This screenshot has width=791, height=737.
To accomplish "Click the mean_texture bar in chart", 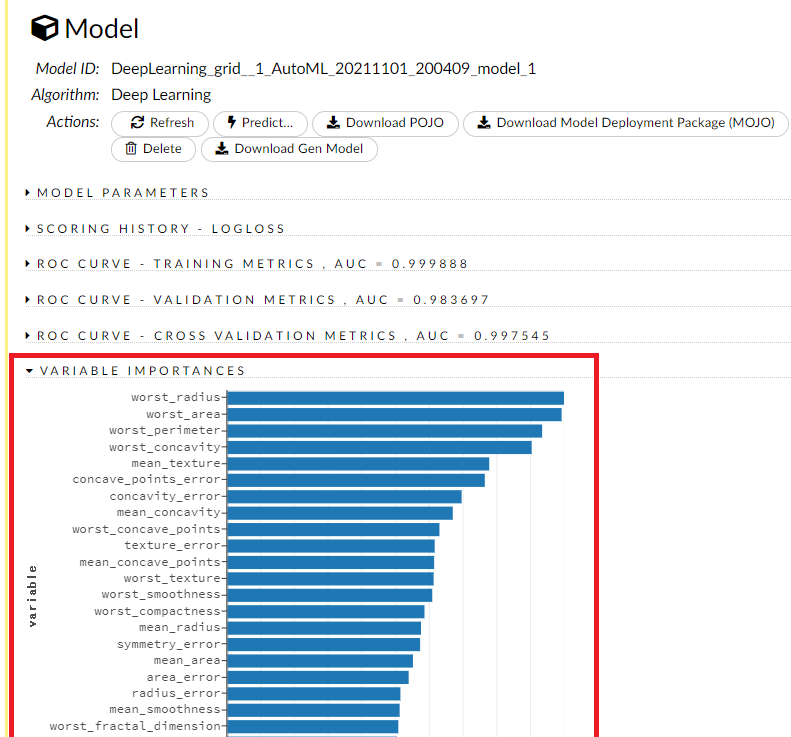I will tap(358, 464).
